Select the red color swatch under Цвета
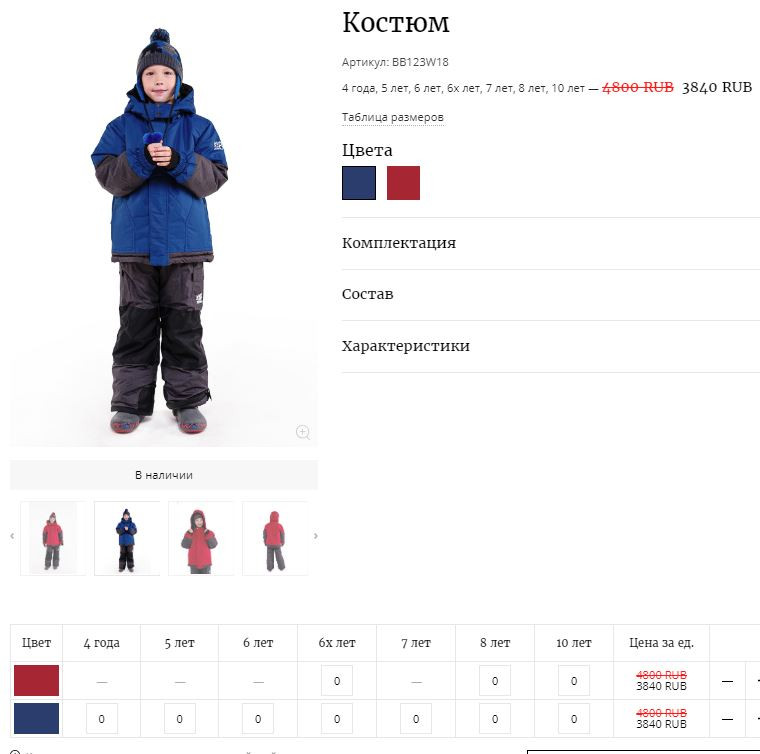Image resolution: width=760 pixels, height=754 pixels. tap(403, 183)
